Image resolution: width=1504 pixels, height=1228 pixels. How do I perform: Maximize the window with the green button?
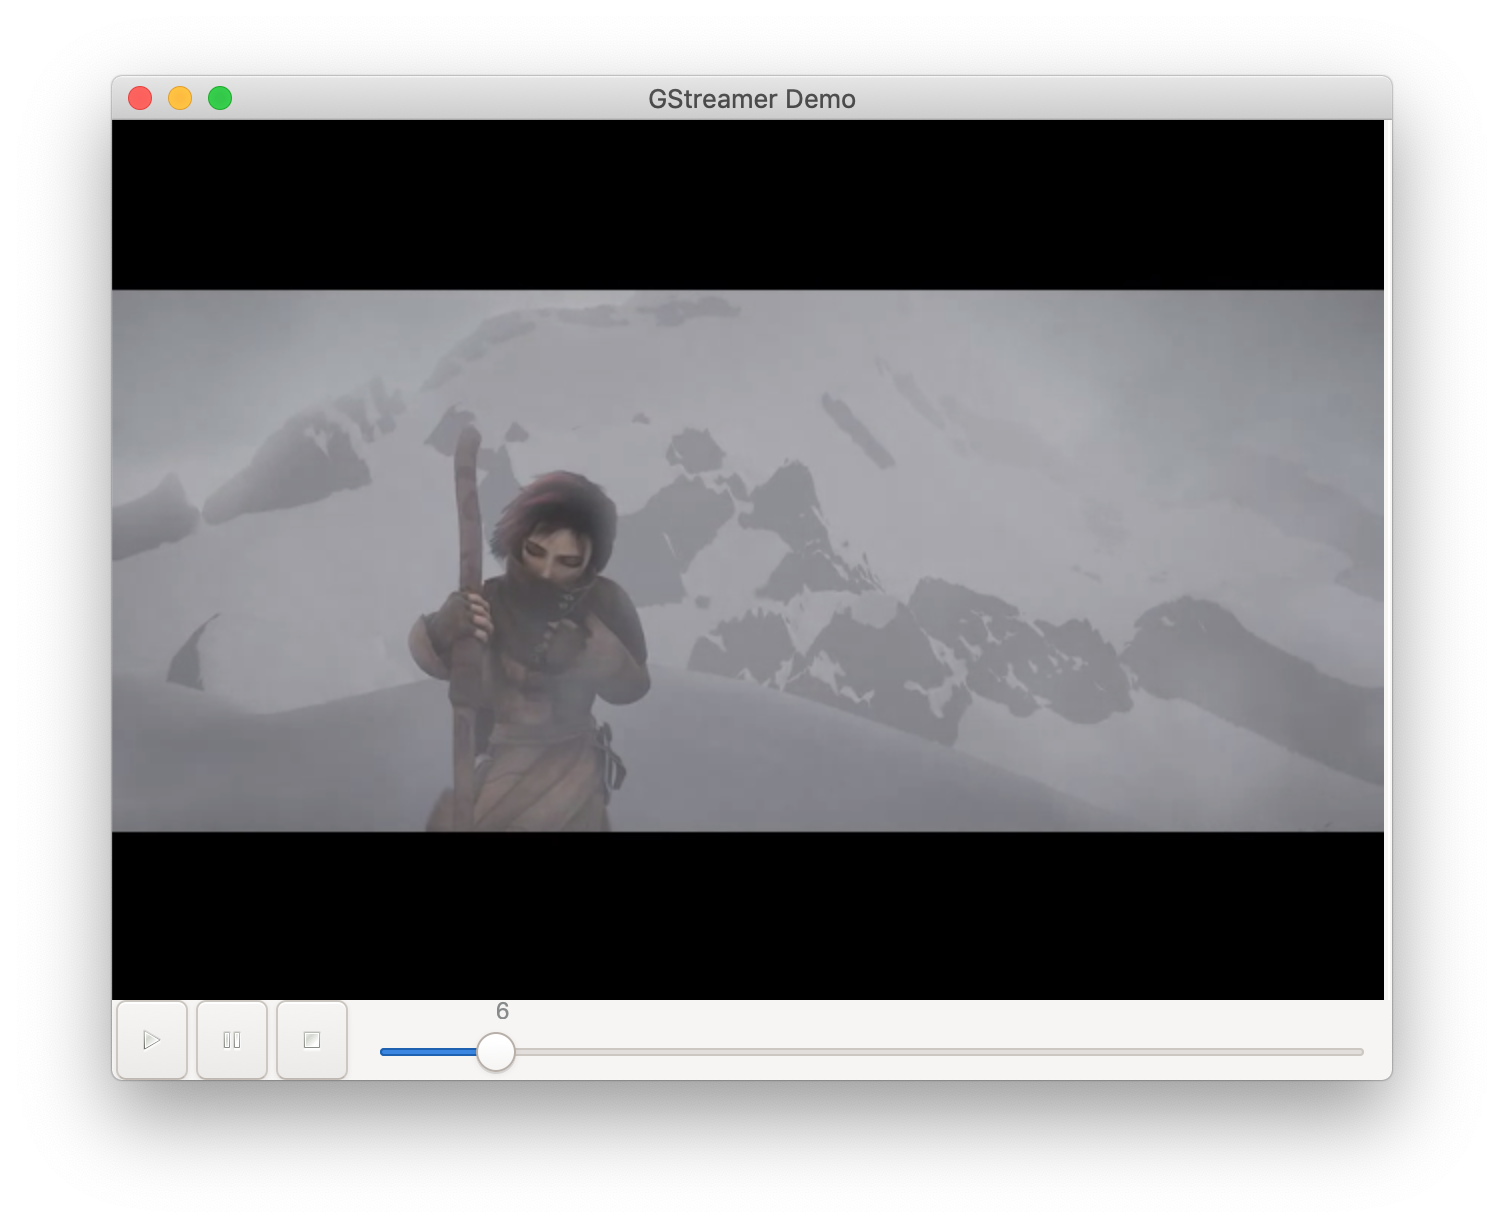[220, 98]
